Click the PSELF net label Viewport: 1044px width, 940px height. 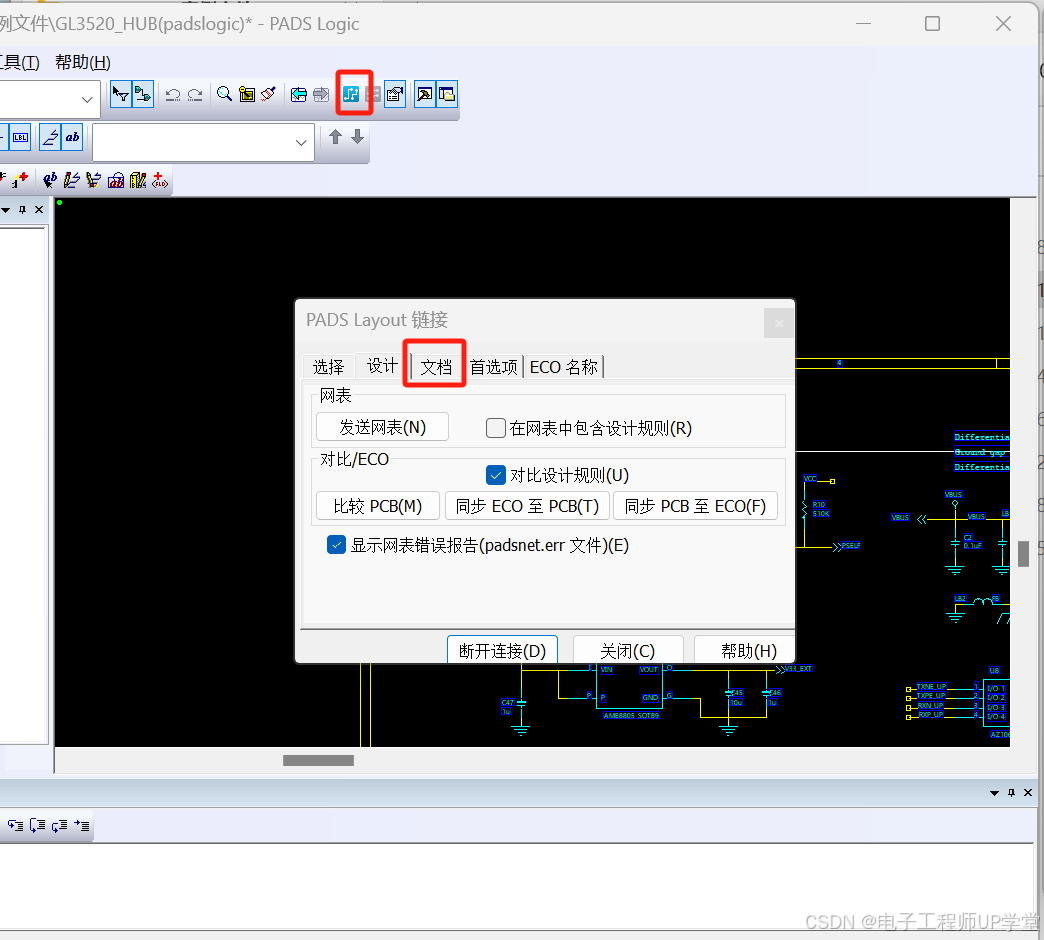pyautogui.click(x=850, y=545)
